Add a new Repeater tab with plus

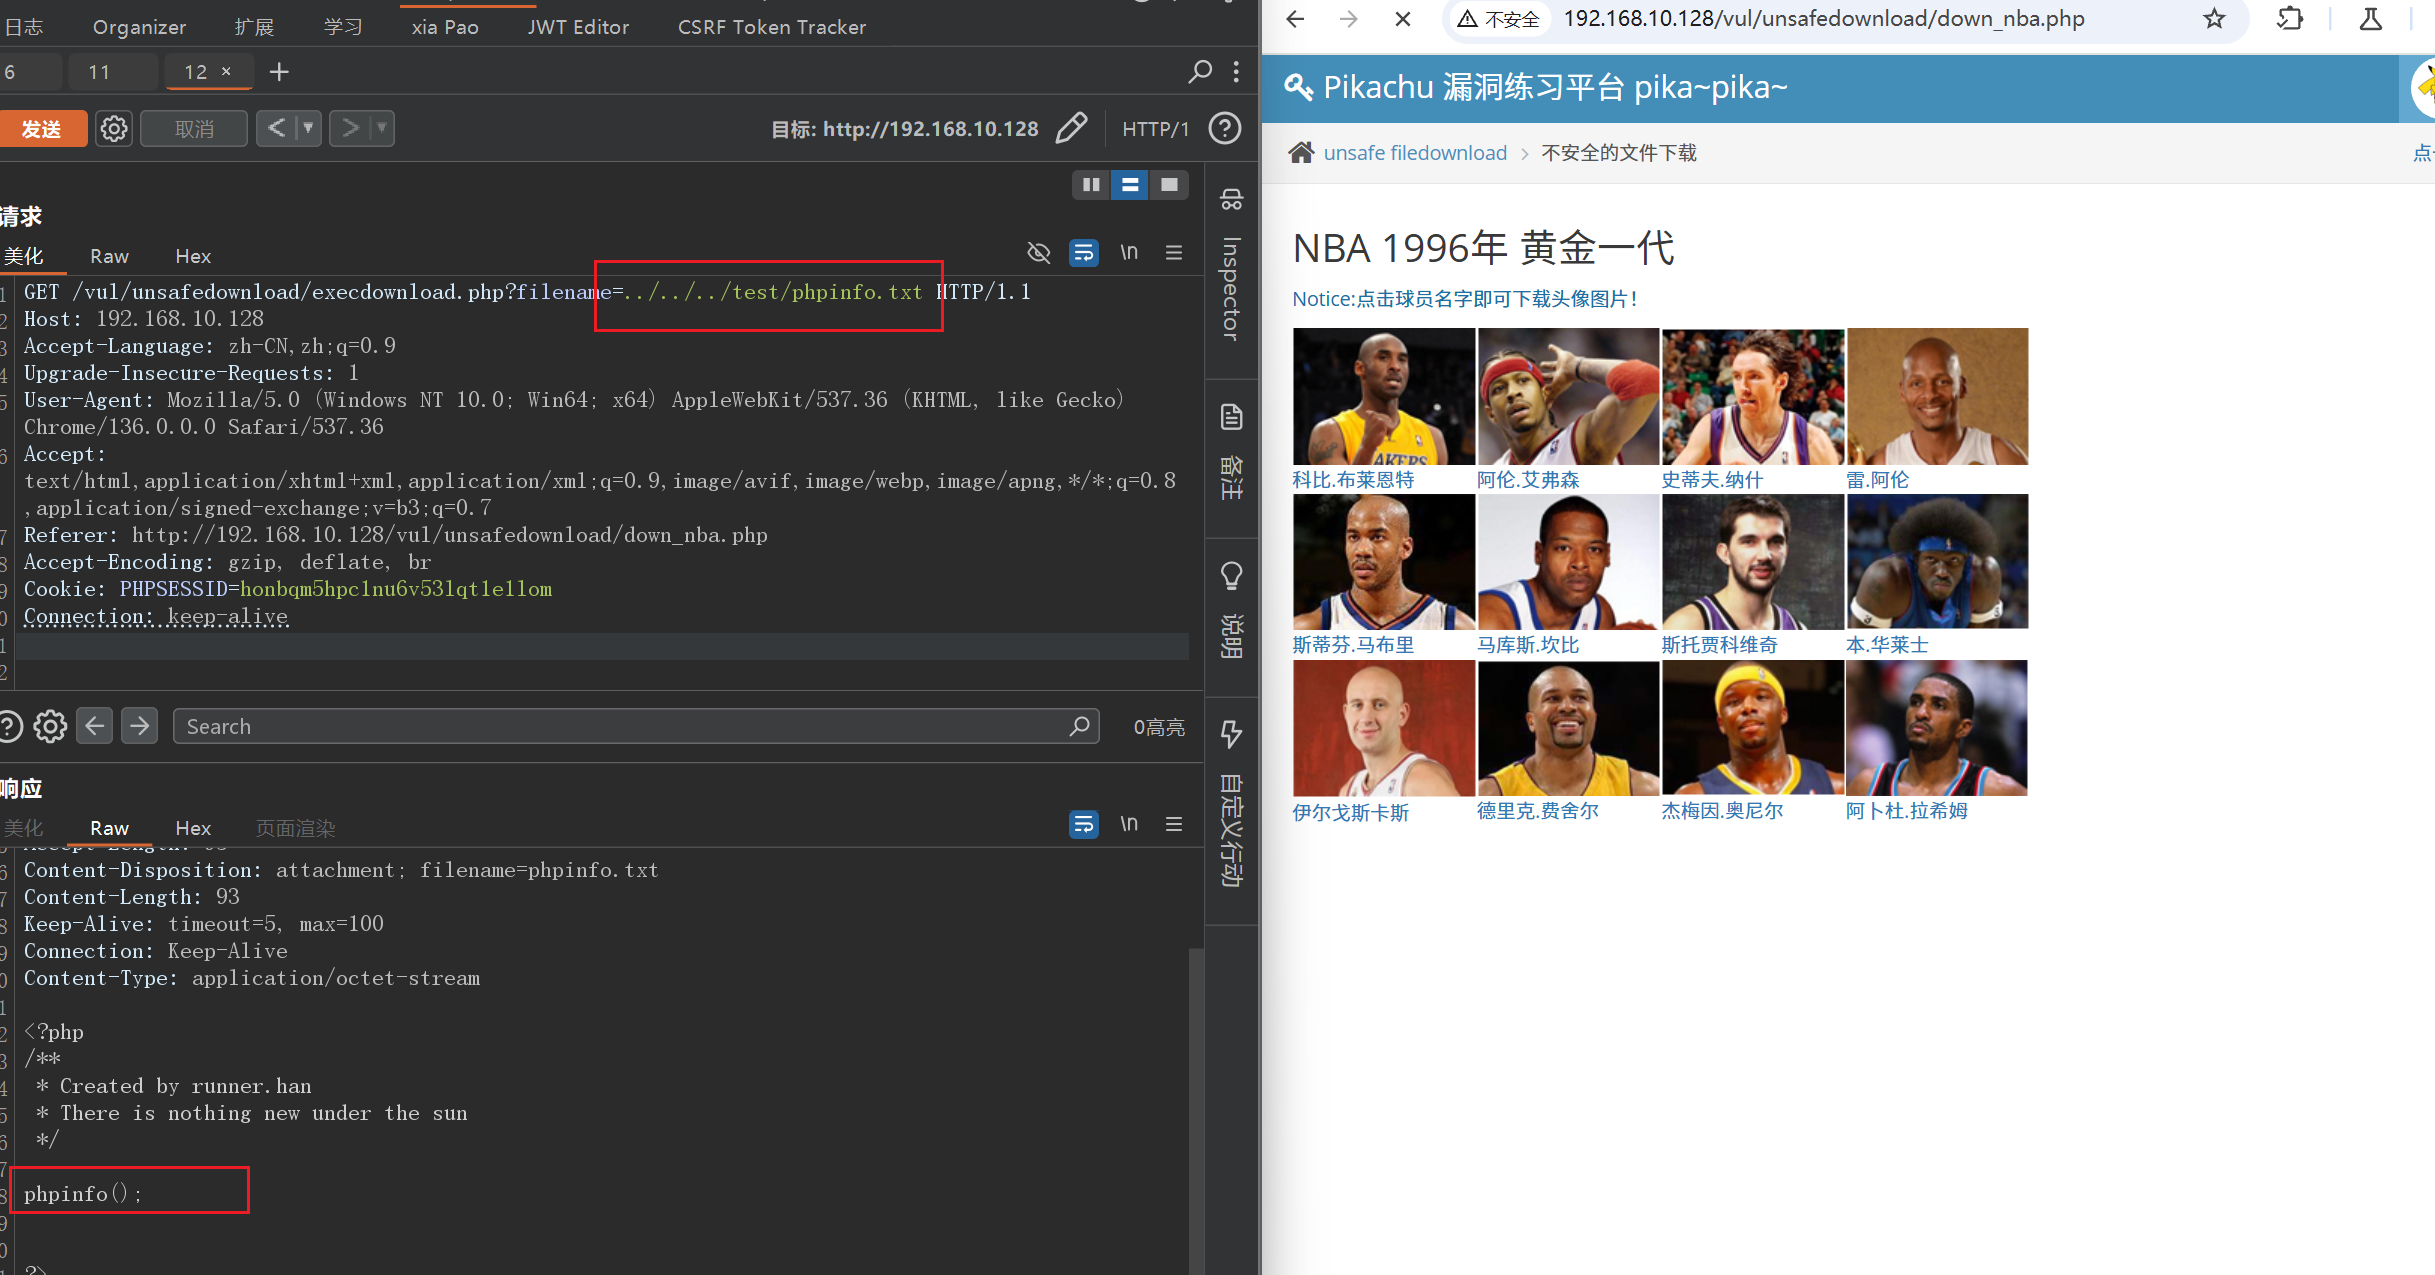click(x=279, y=72)
